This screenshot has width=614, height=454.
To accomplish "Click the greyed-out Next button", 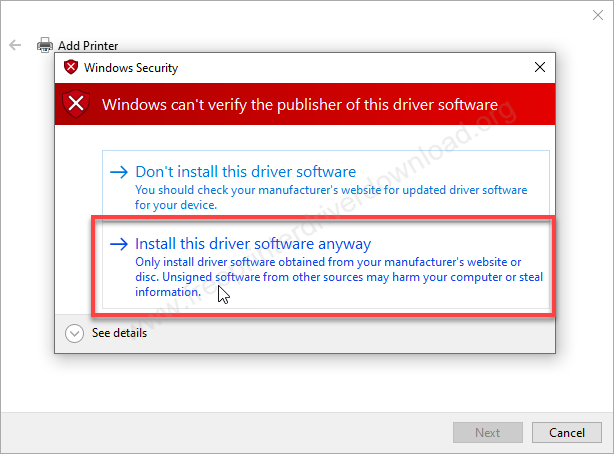I will coord(487,433).
